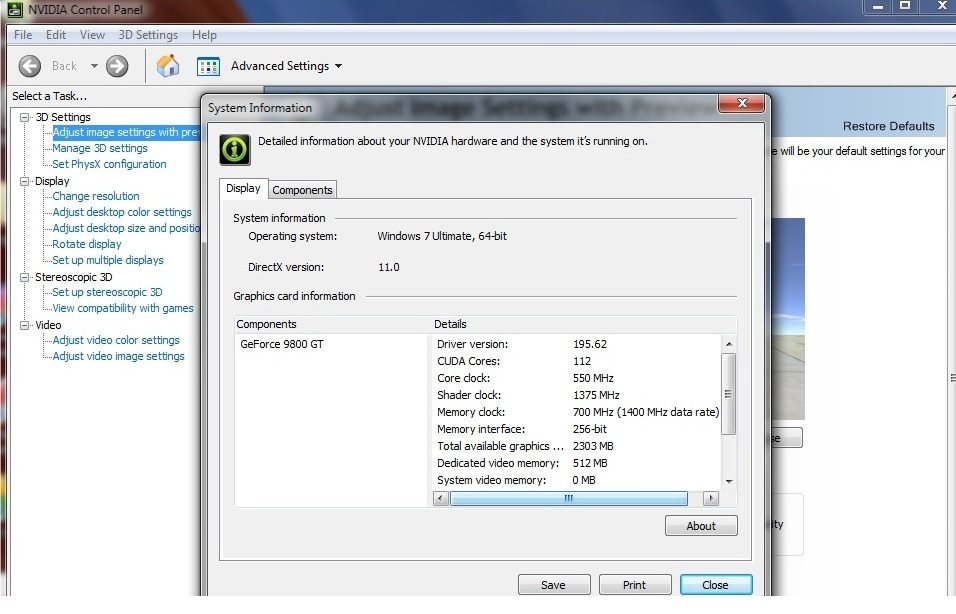Image resolution: width=956 pixels, height=614 pixels.
Task: Click the details list scroll down arrow
Action: [729, 482]
